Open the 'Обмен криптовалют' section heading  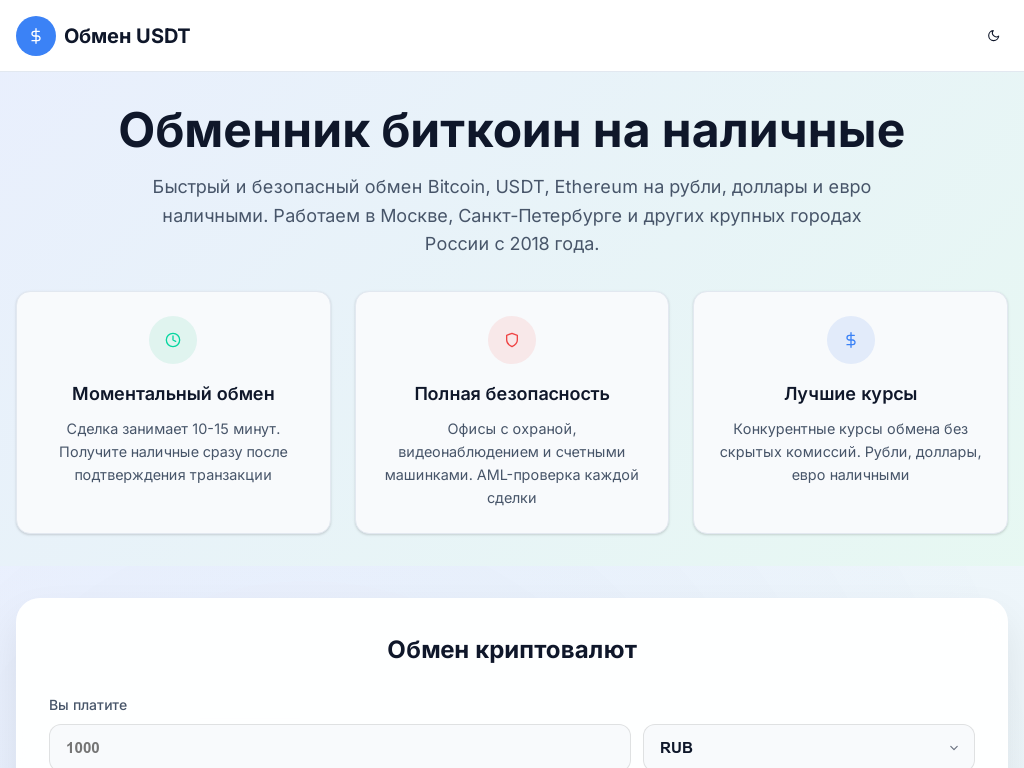click(512, 650)
